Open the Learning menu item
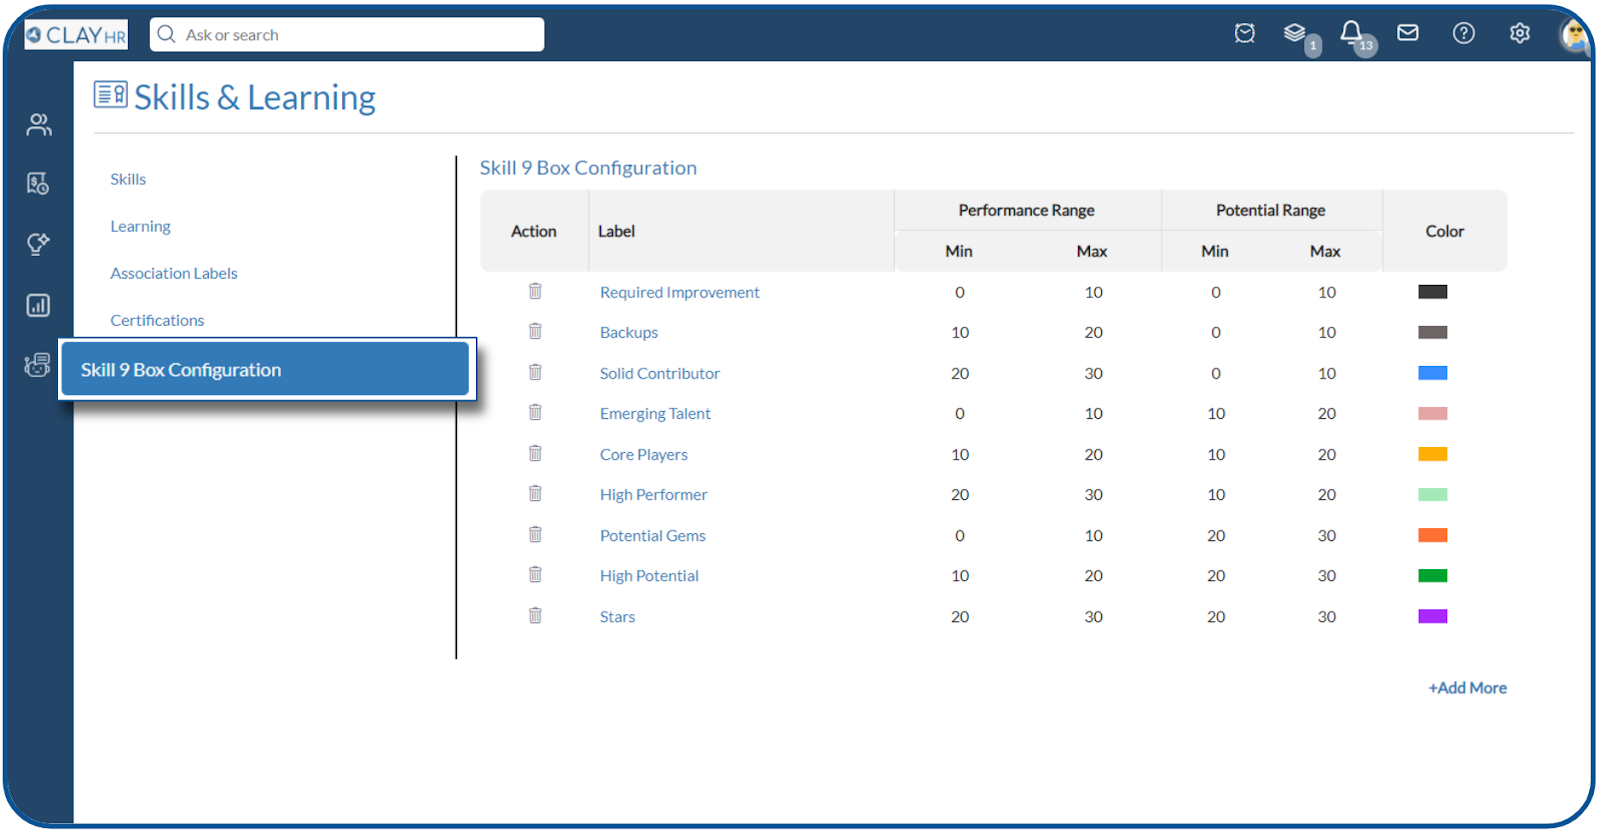 point(140,226)
